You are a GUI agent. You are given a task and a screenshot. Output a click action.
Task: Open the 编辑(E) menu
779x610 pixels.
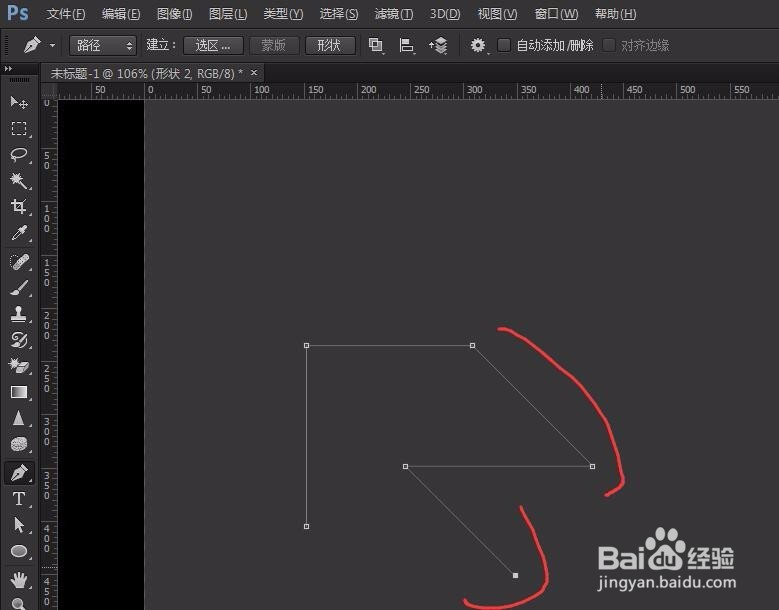[x=121, y=14]
